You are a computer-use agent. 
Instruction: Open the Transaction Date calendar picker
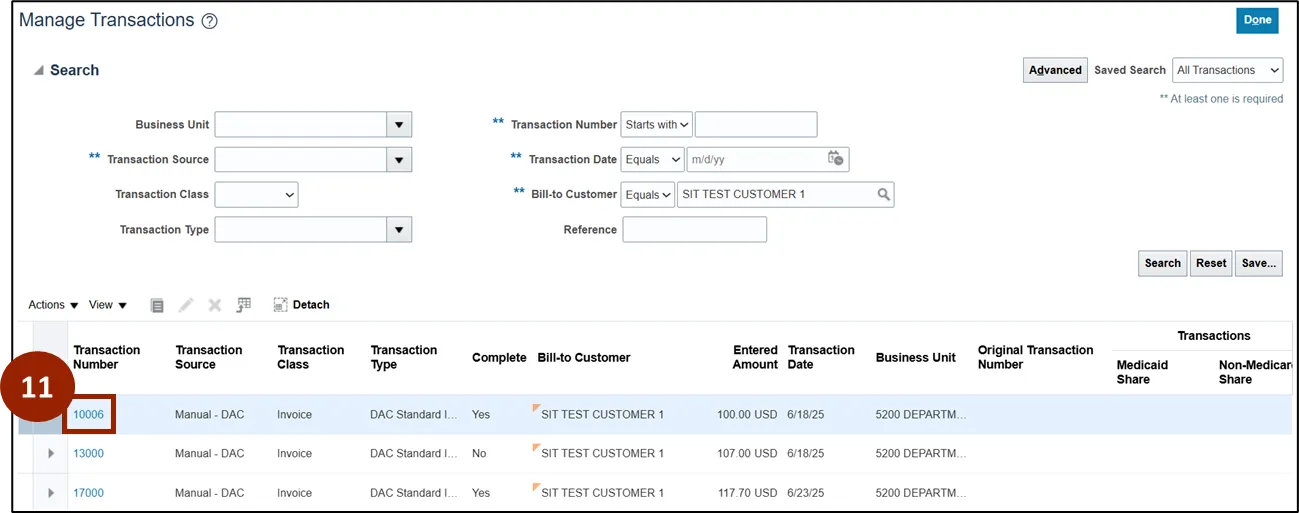tap(836, 159)
